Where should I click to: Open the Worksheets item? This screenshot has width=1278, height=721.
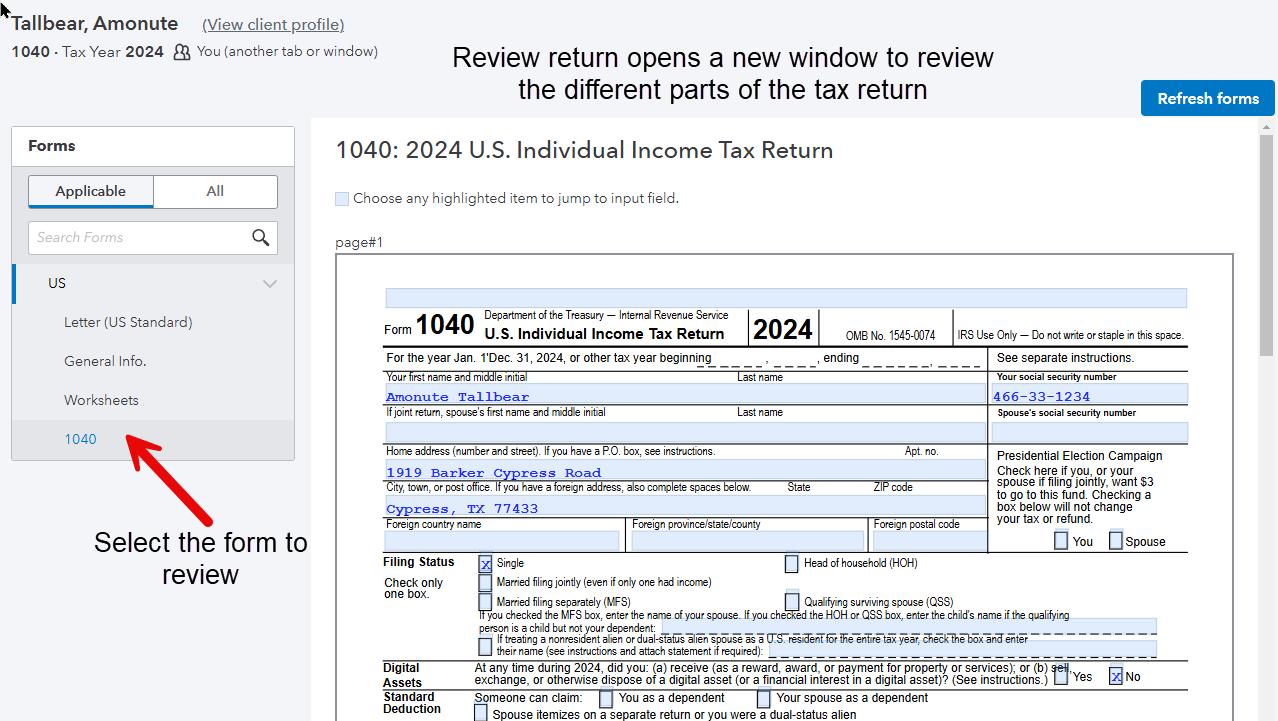point(101,400)
